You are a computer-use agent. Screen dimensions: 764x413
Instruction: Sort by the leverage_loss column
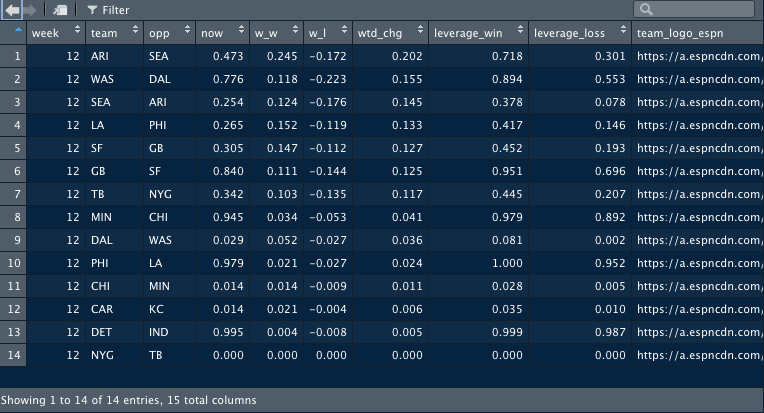click(x=580, y=33)
